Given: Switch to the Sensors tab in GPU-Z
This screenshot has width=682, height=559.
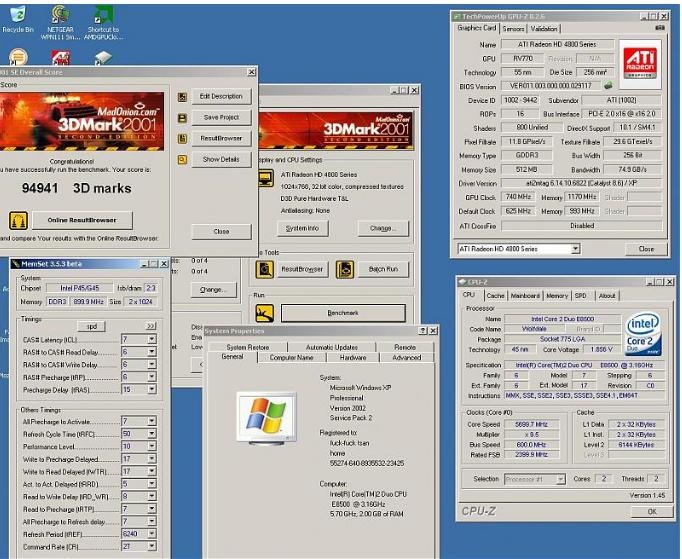Looking at the screenshot, I should (x=513, y=29).
